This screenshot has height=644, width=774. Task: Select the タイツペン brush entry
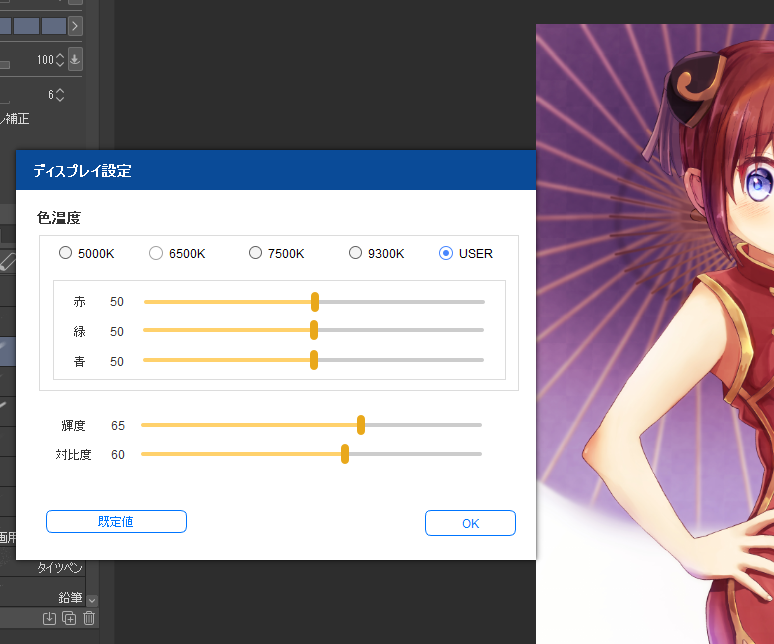tap(60, 568)
